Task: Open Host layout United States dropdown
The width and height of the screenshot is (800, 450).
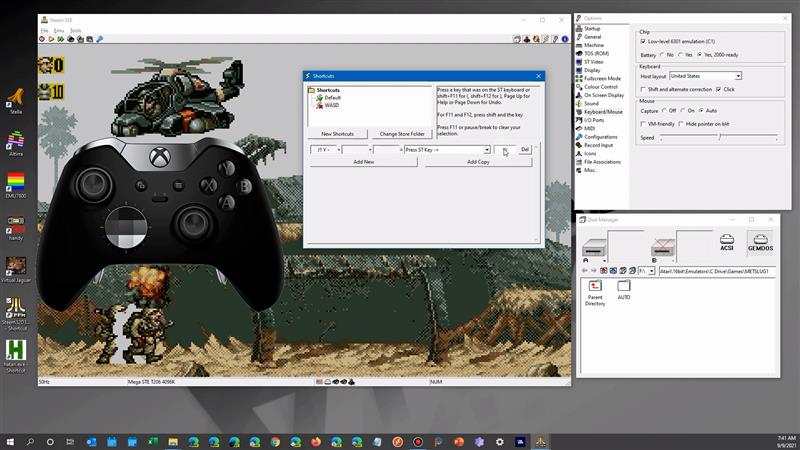Action: coord(705,76)
